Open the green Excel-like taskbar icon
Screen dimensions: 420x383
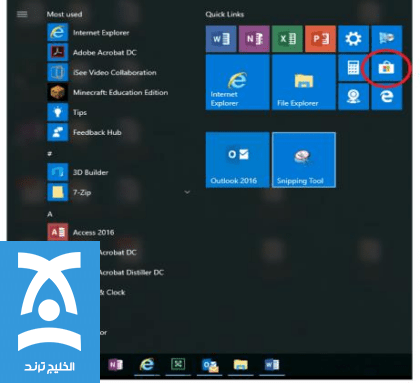coord(178,364)
